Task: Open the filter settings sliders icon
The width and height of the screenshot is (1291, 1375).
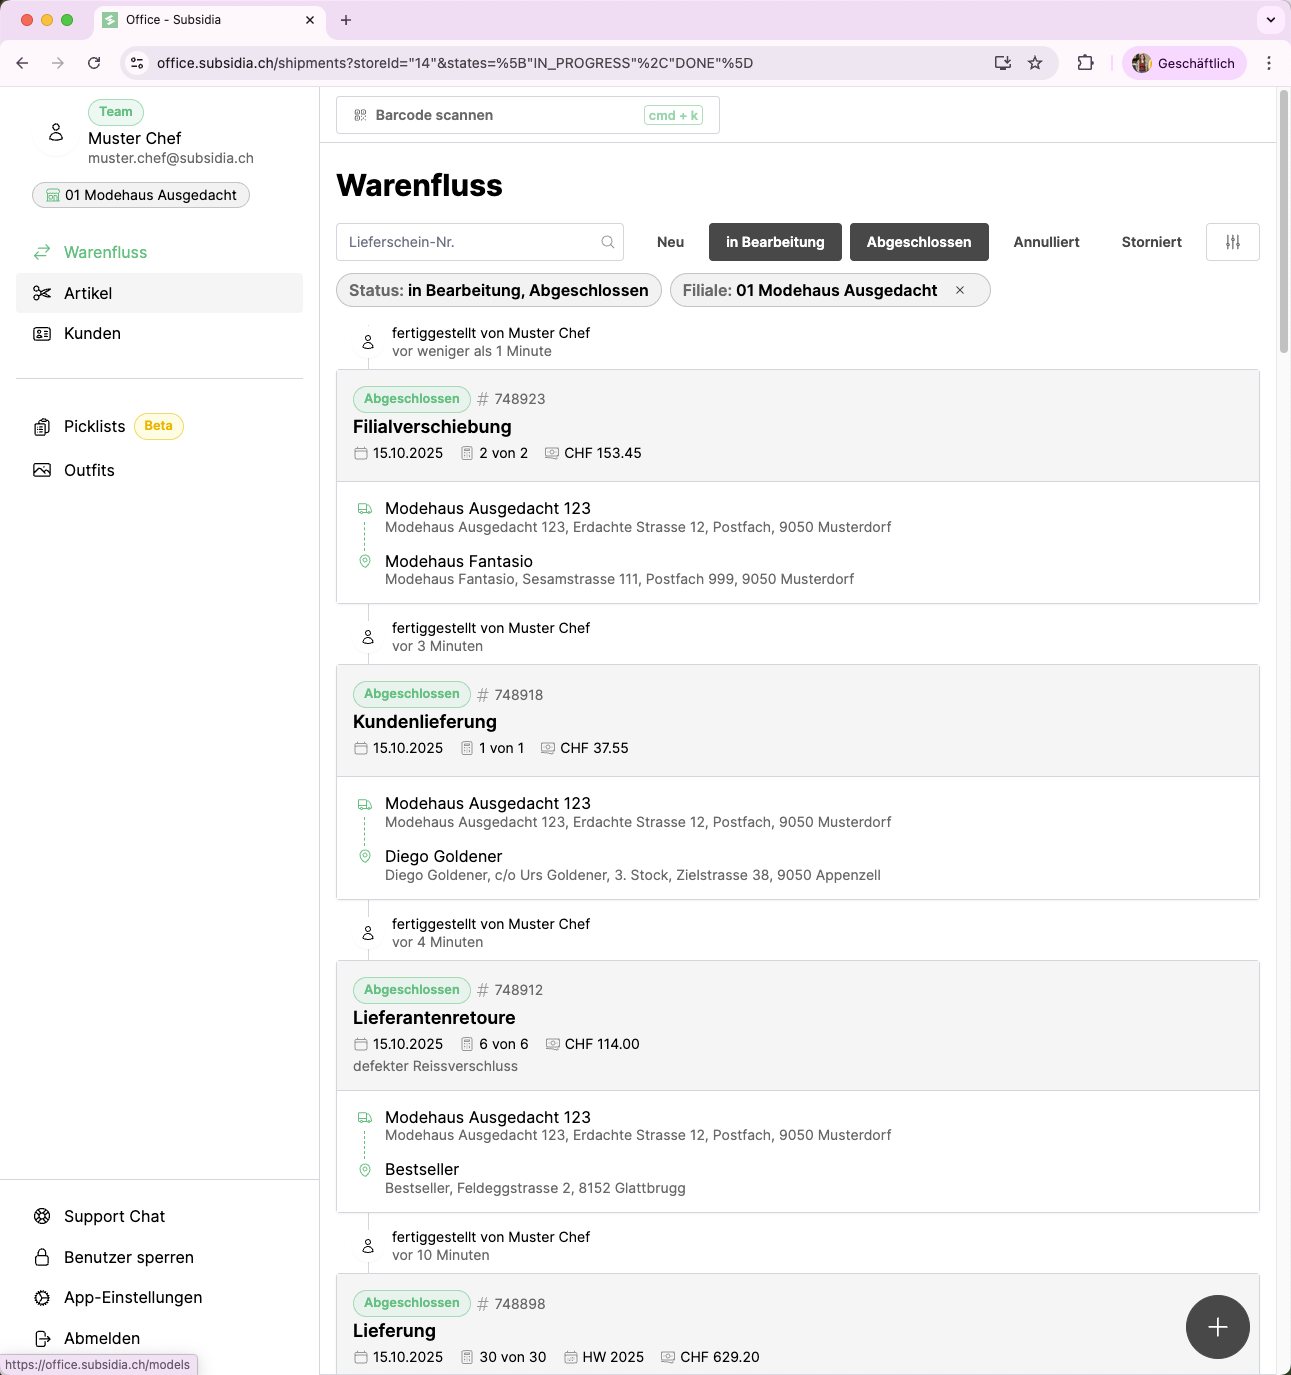Action: click(1232, 242)
